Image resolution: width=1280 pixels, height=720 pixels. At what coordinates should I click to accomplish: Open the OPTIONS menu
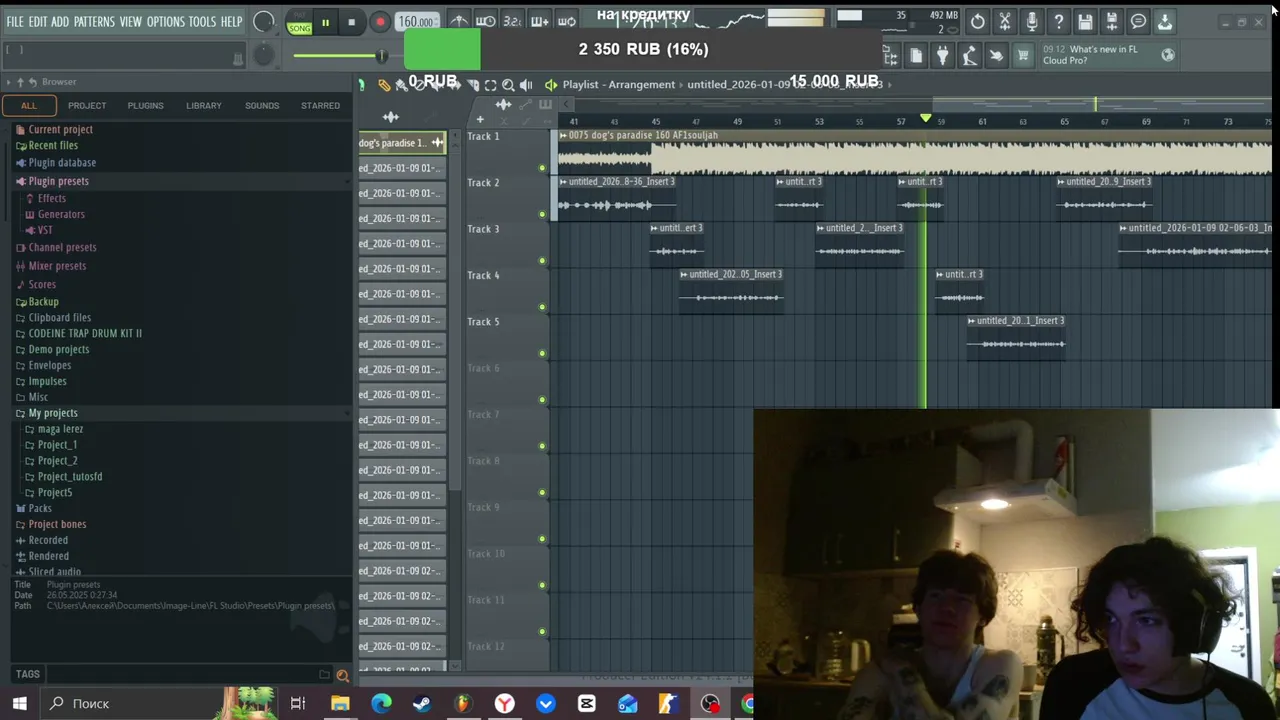pos(165,22)
